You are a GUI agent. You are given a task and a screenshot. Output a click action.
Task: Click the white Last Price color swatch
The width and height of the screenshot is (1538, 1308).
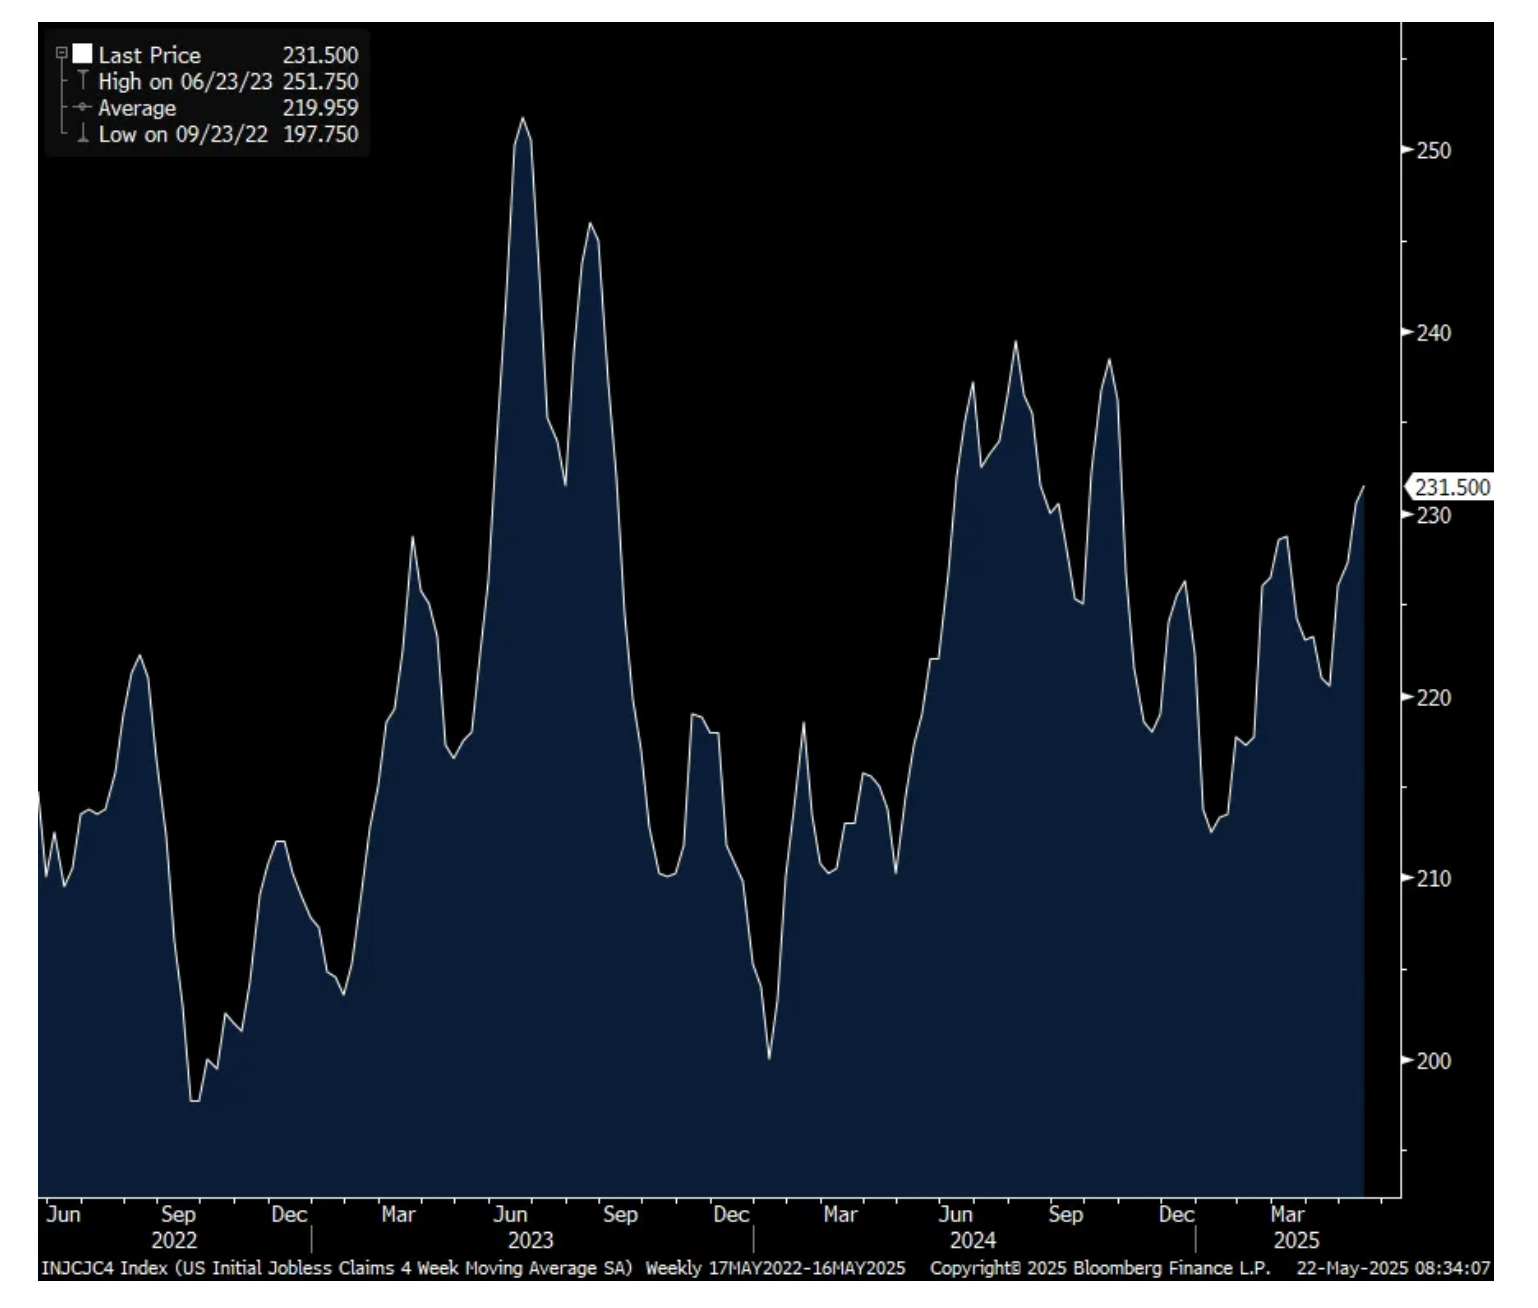(x=82, y=54)
